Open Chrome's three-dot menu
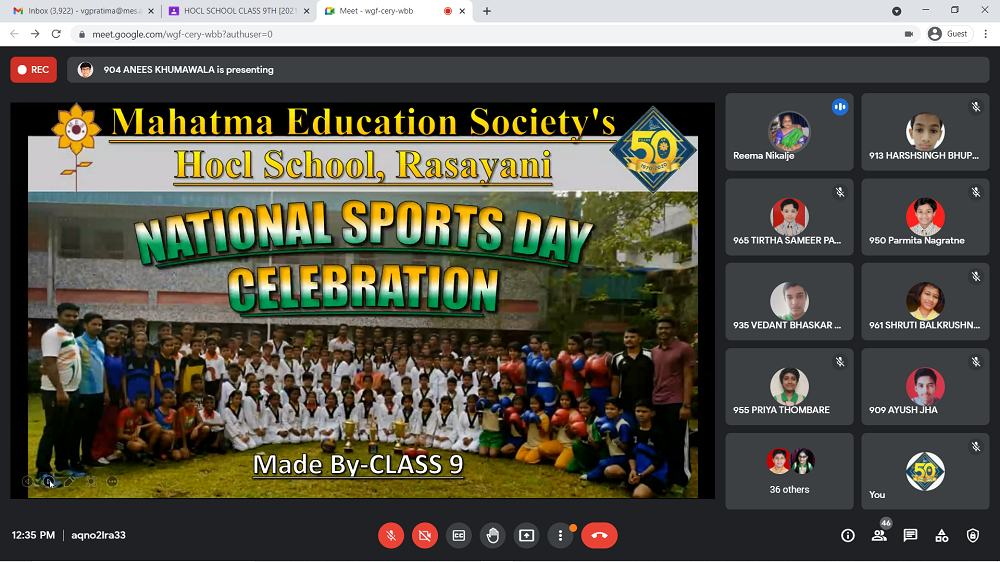Viewport: 1000px width, 562px height. [983, 33]
